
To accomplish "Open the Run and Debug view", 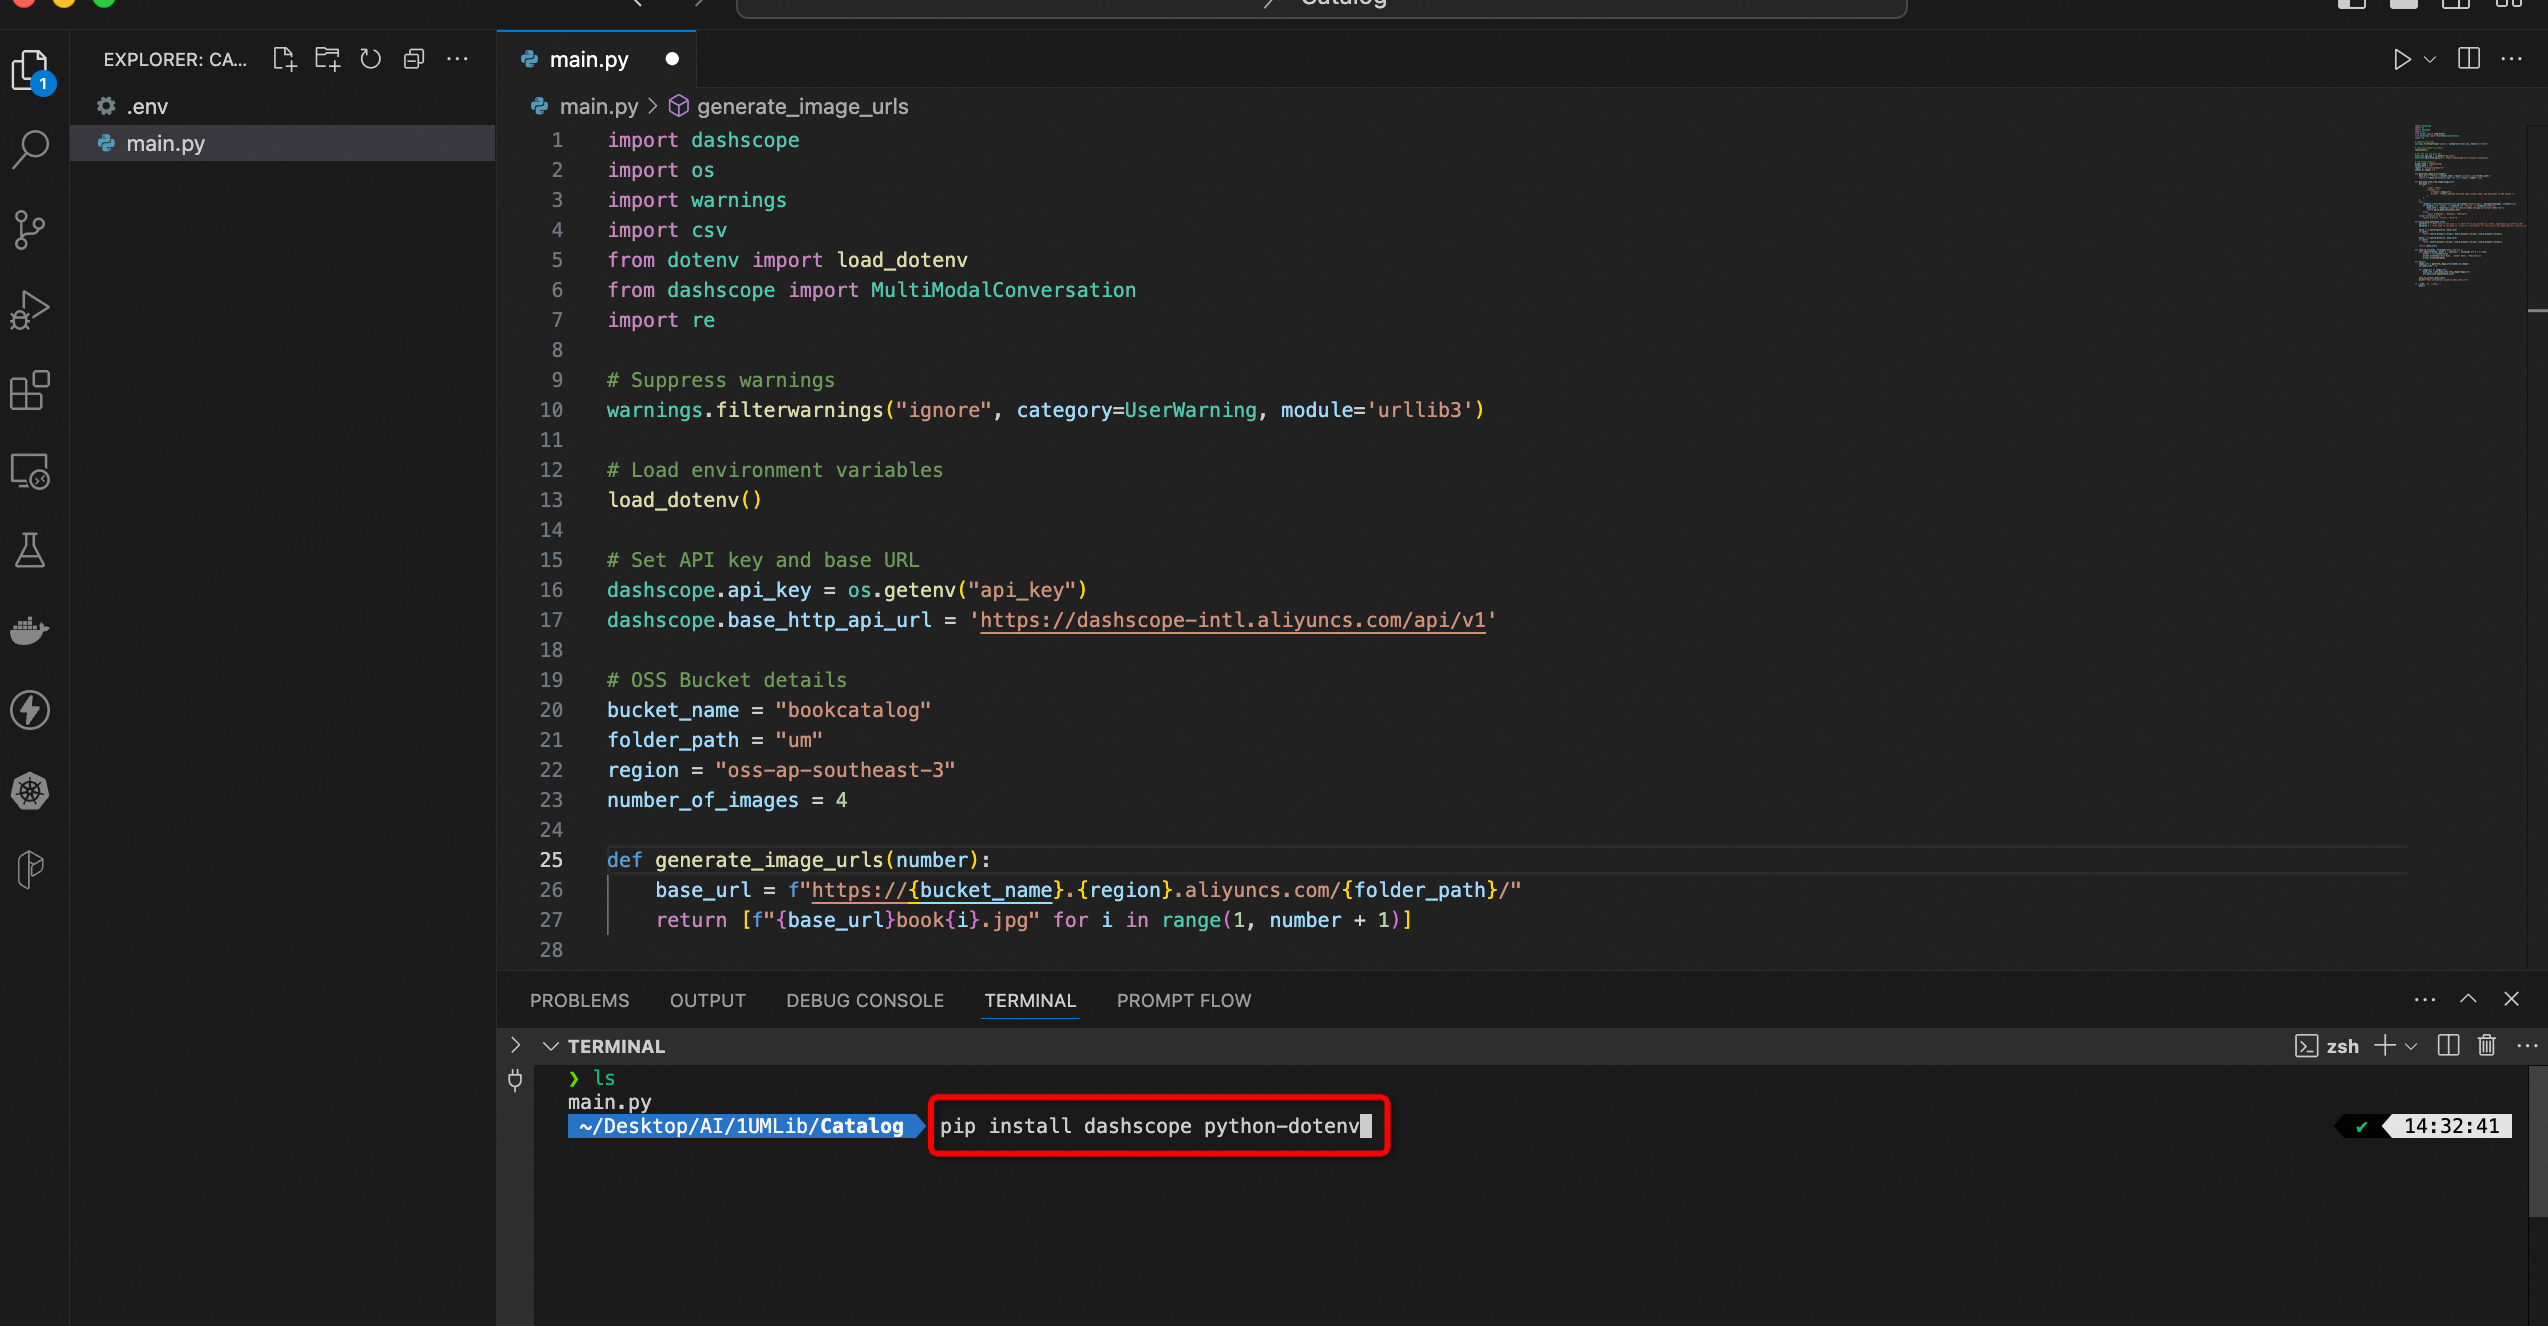I will coord(31,310).
